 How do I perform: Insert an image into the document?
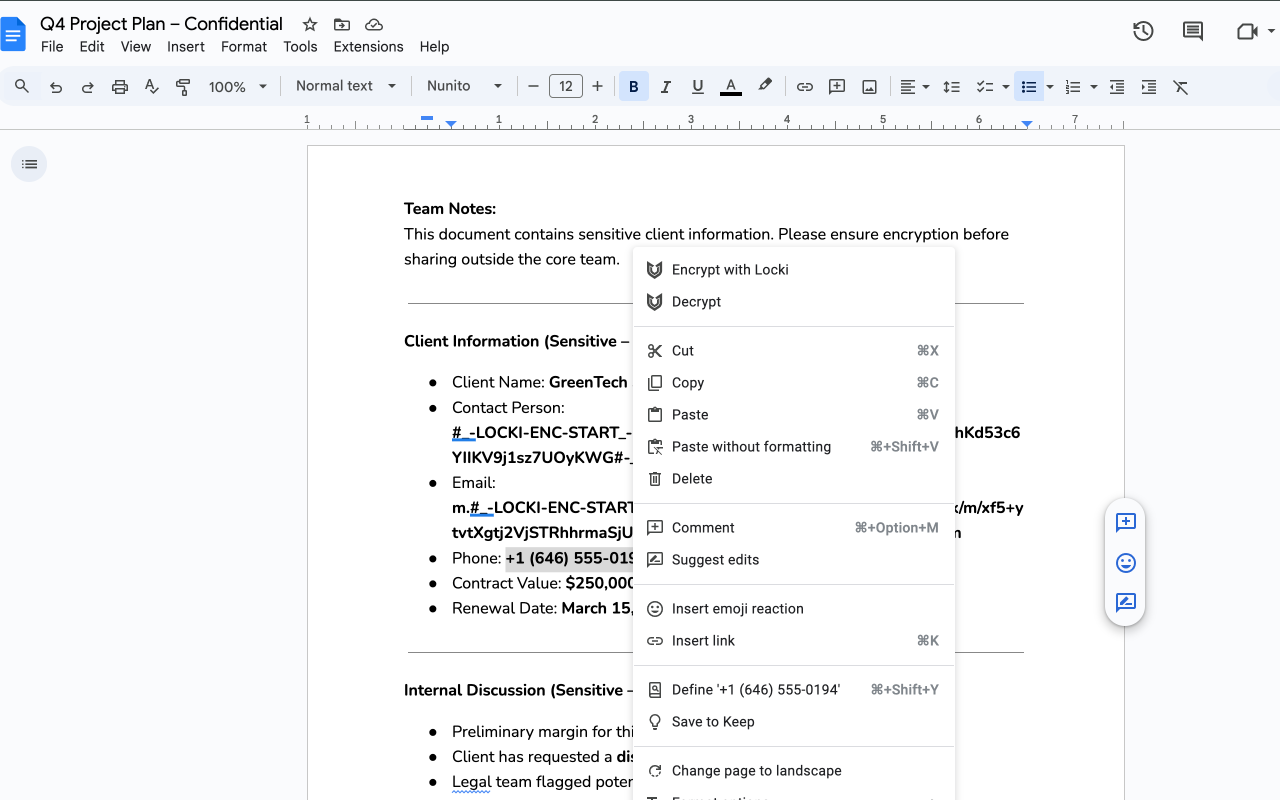[869, 86]
